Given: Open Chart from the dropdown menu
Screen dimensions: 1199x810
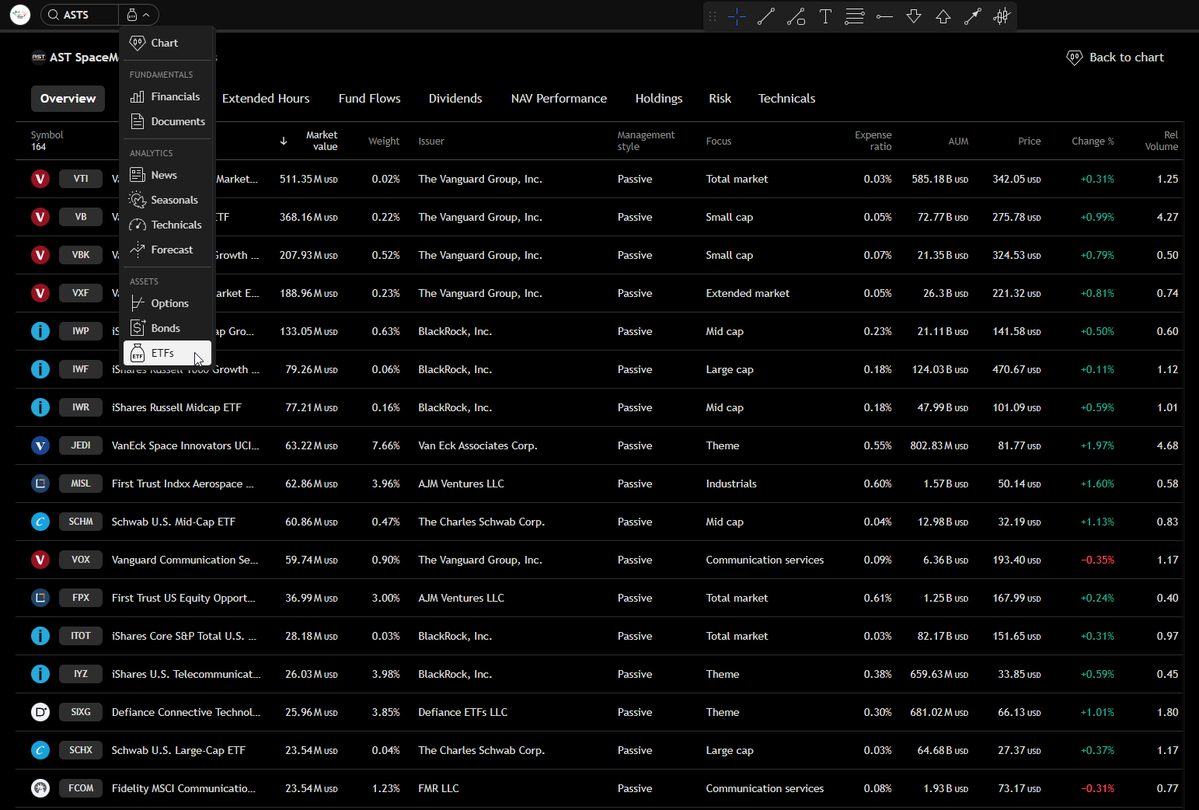Looking at the screenshot, I should tap(167, 43).
